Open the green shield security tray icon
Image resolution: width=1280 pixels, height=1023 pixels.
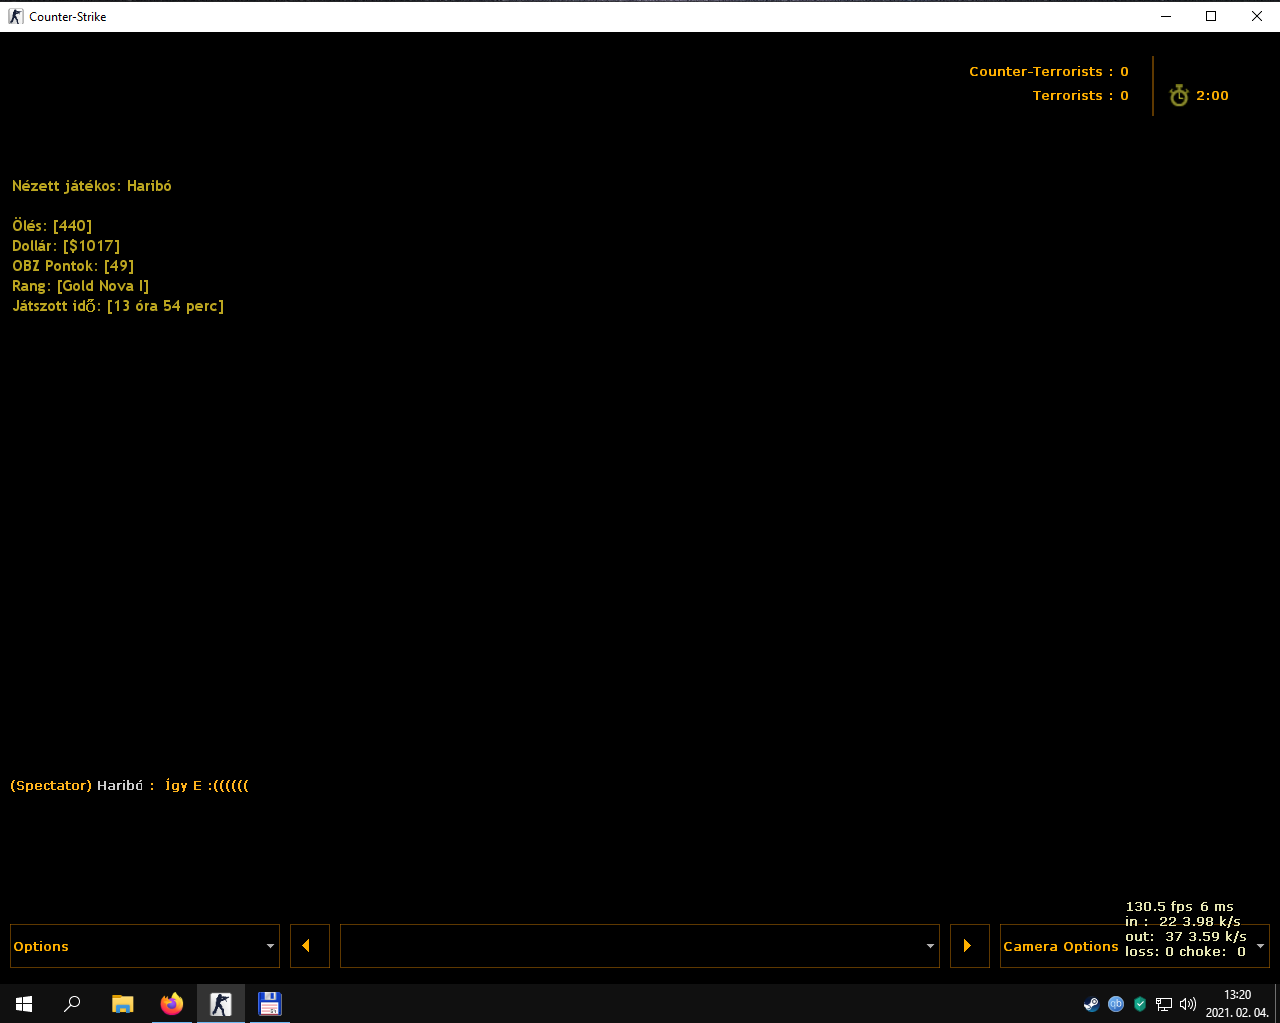(1140, 1004)
